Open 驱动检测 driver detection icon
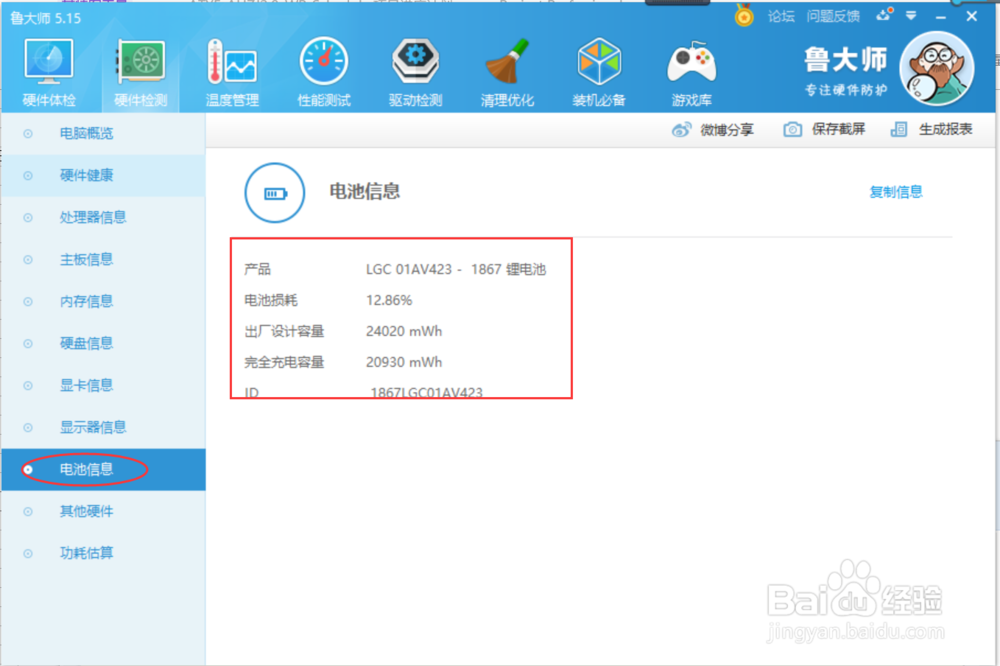Viewport: 1000px width, 666px height. pos(415,72)
